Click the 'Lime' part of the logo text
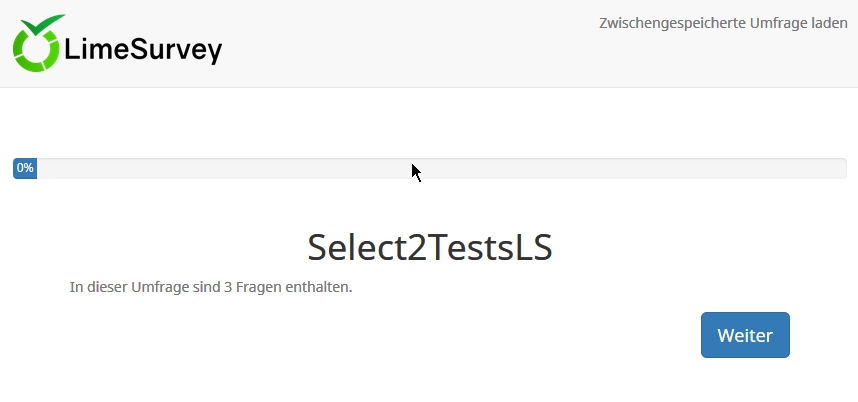Image resolution: width=858 pixels, height=402 pixels. (x=96, y=50)
